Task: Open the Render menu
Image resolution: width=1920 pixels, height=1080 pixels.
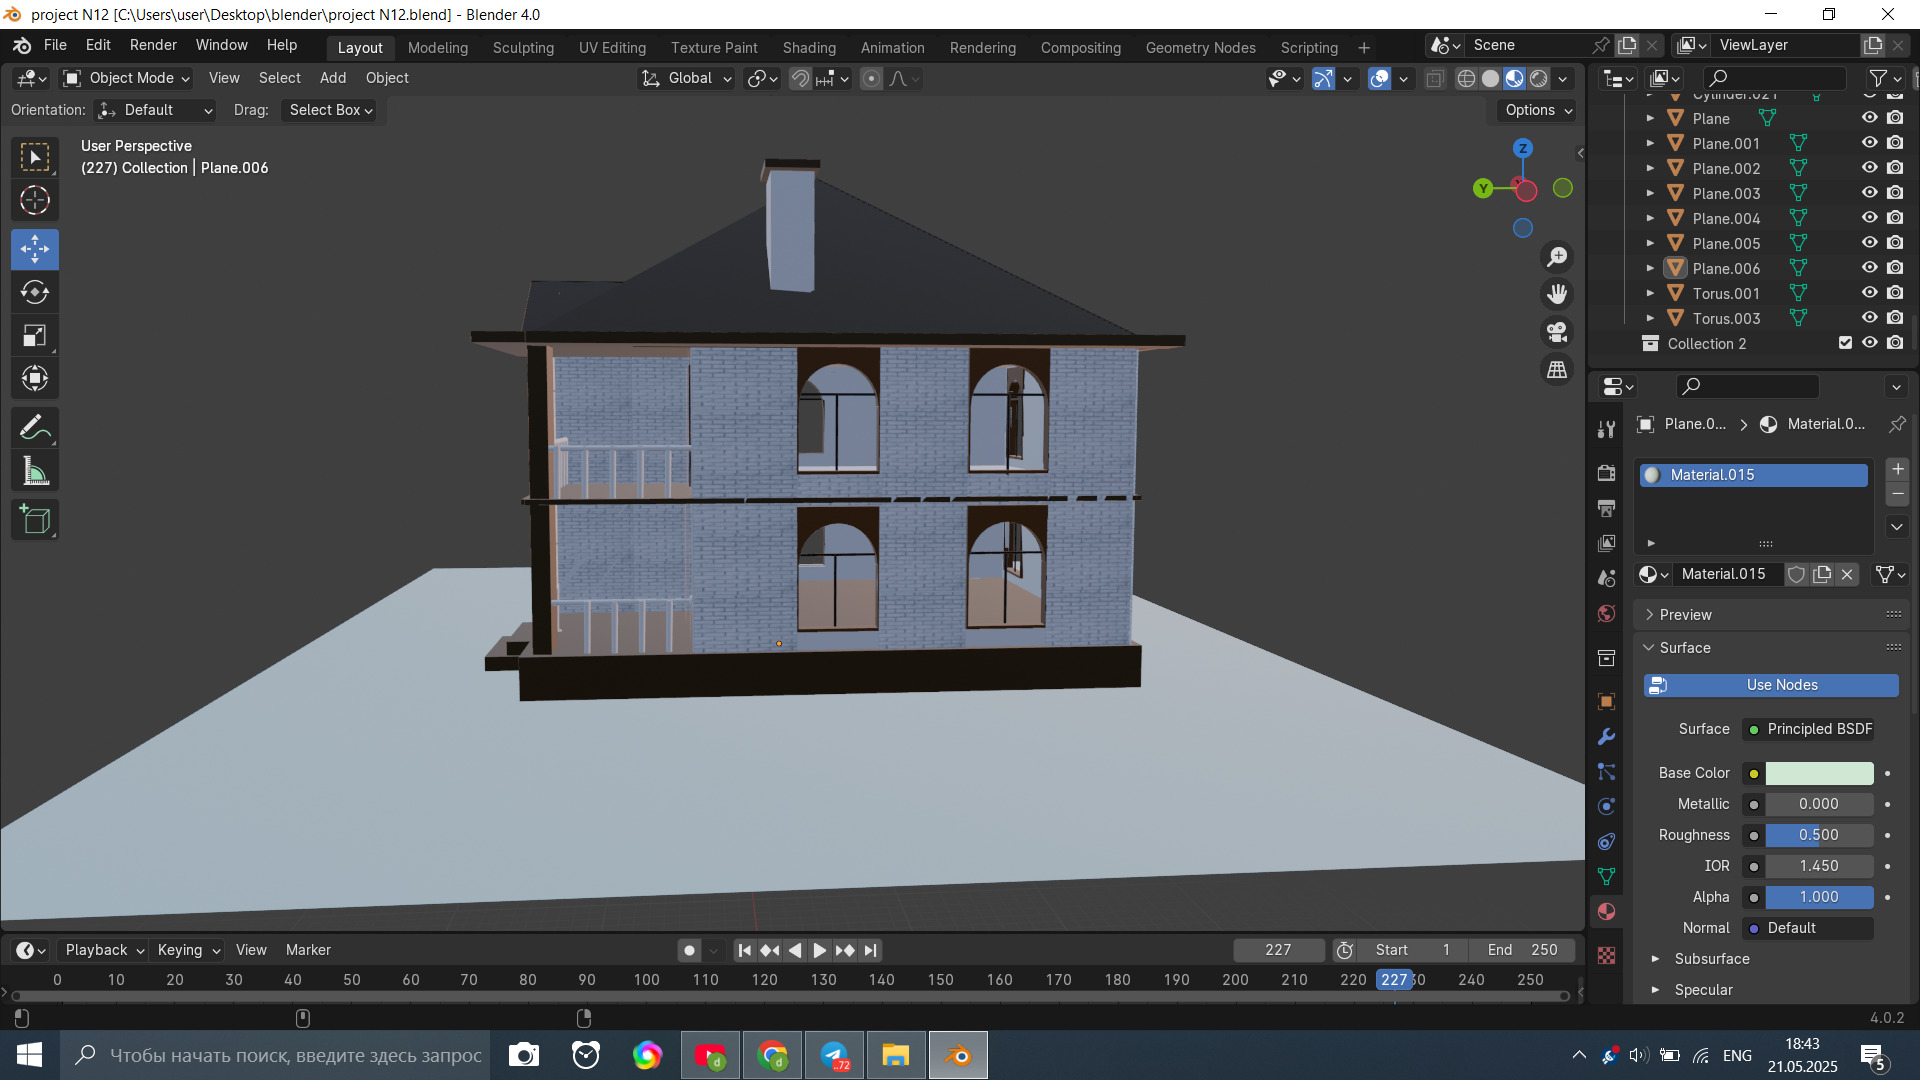Action: pyautogui.click(x=153, y=45)
